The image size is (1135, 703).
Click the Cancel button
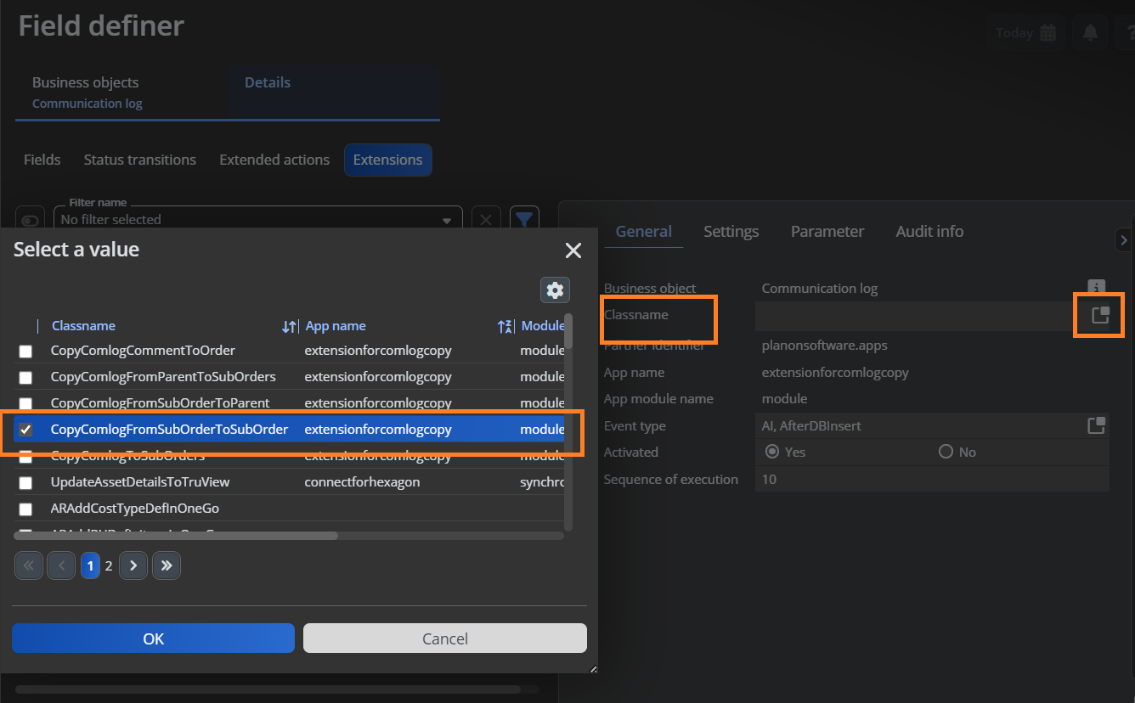(x=445, y=639)
